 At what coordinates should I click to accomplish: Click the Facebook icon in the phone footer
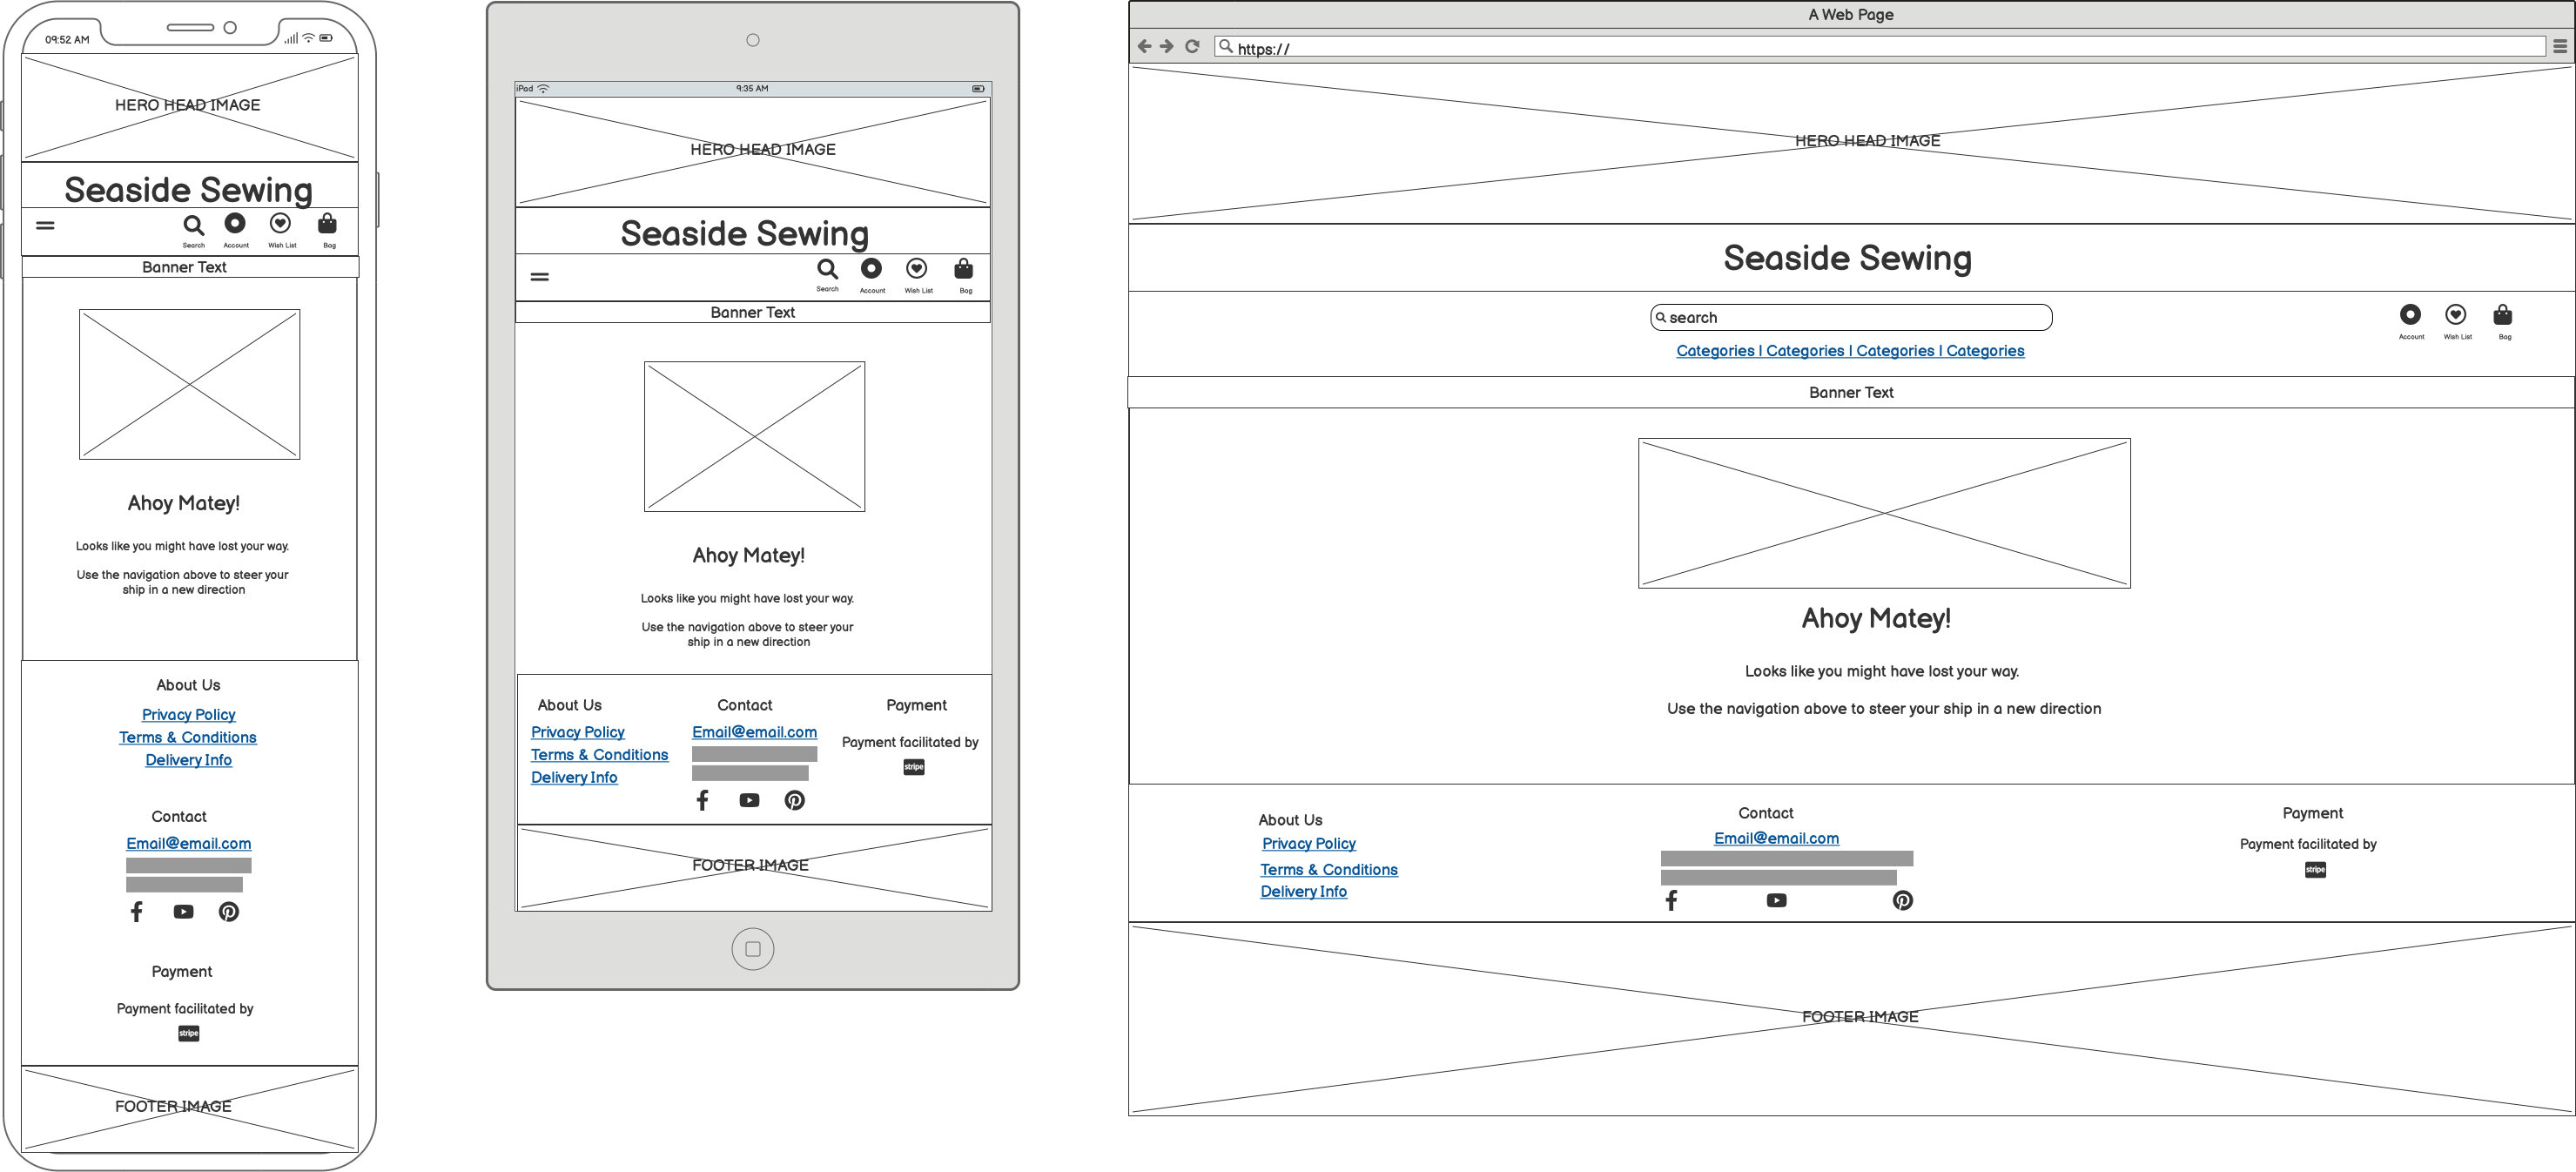pos(137,912)
